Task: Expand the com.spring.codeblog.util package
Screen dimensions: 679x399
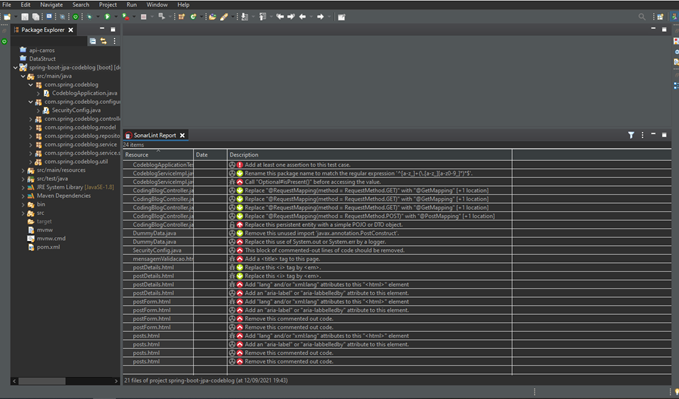Action: point(31,162)
